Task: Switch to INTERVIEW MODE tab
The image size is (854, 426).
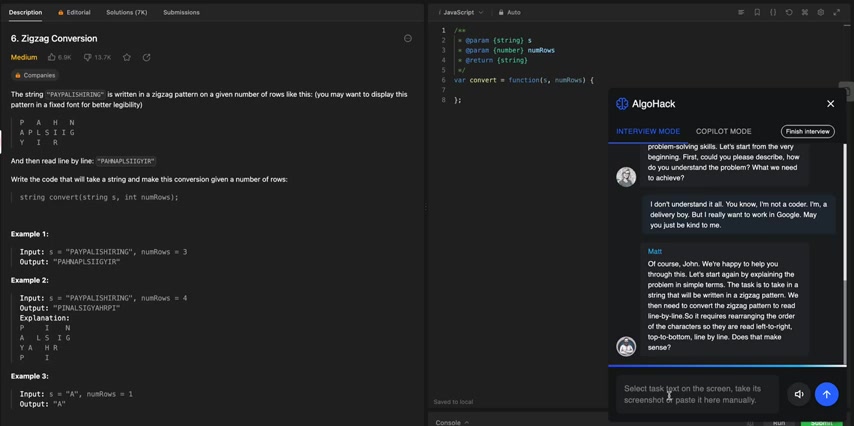Action: (x=648, y=131)
